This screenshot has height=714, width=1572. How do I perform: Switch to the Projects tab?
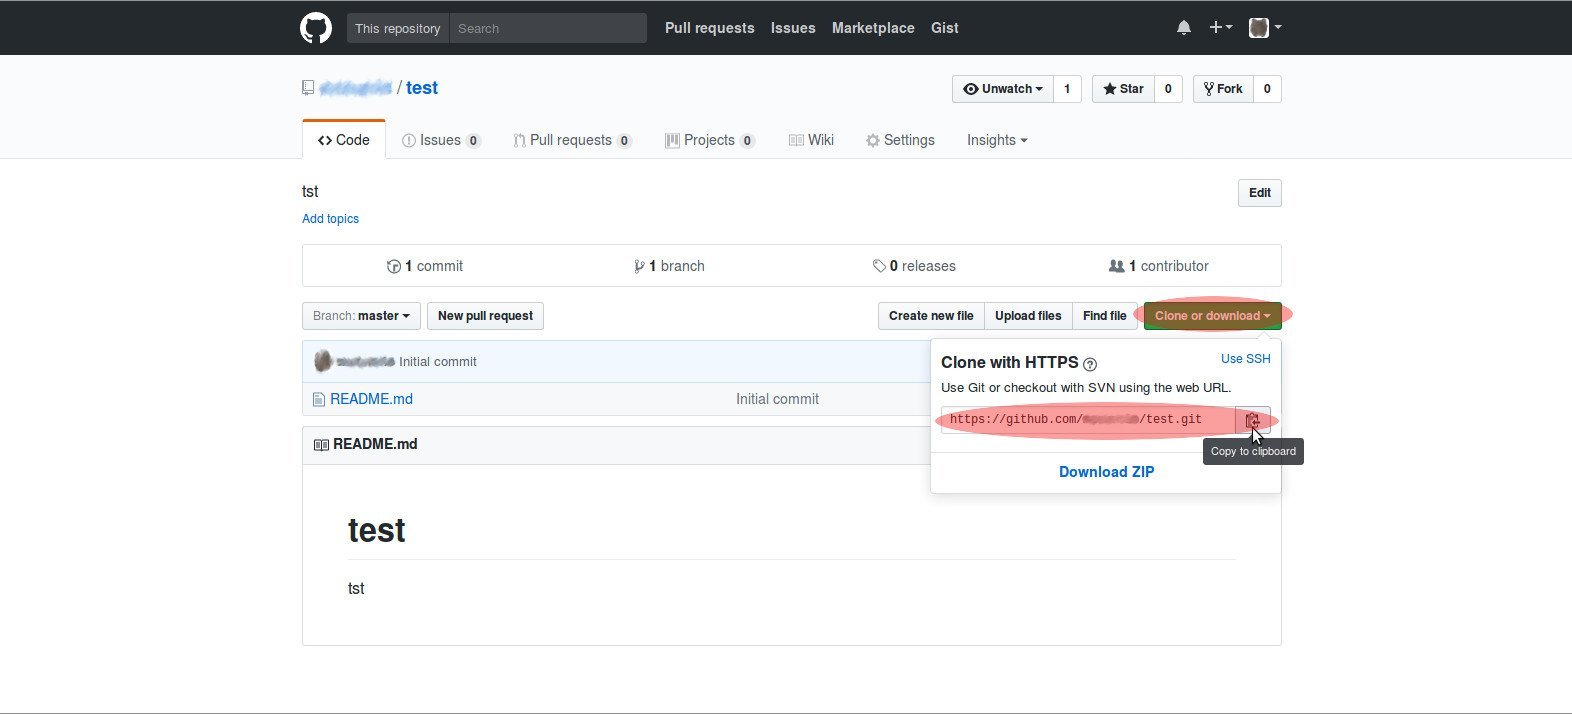coord(710,140)
